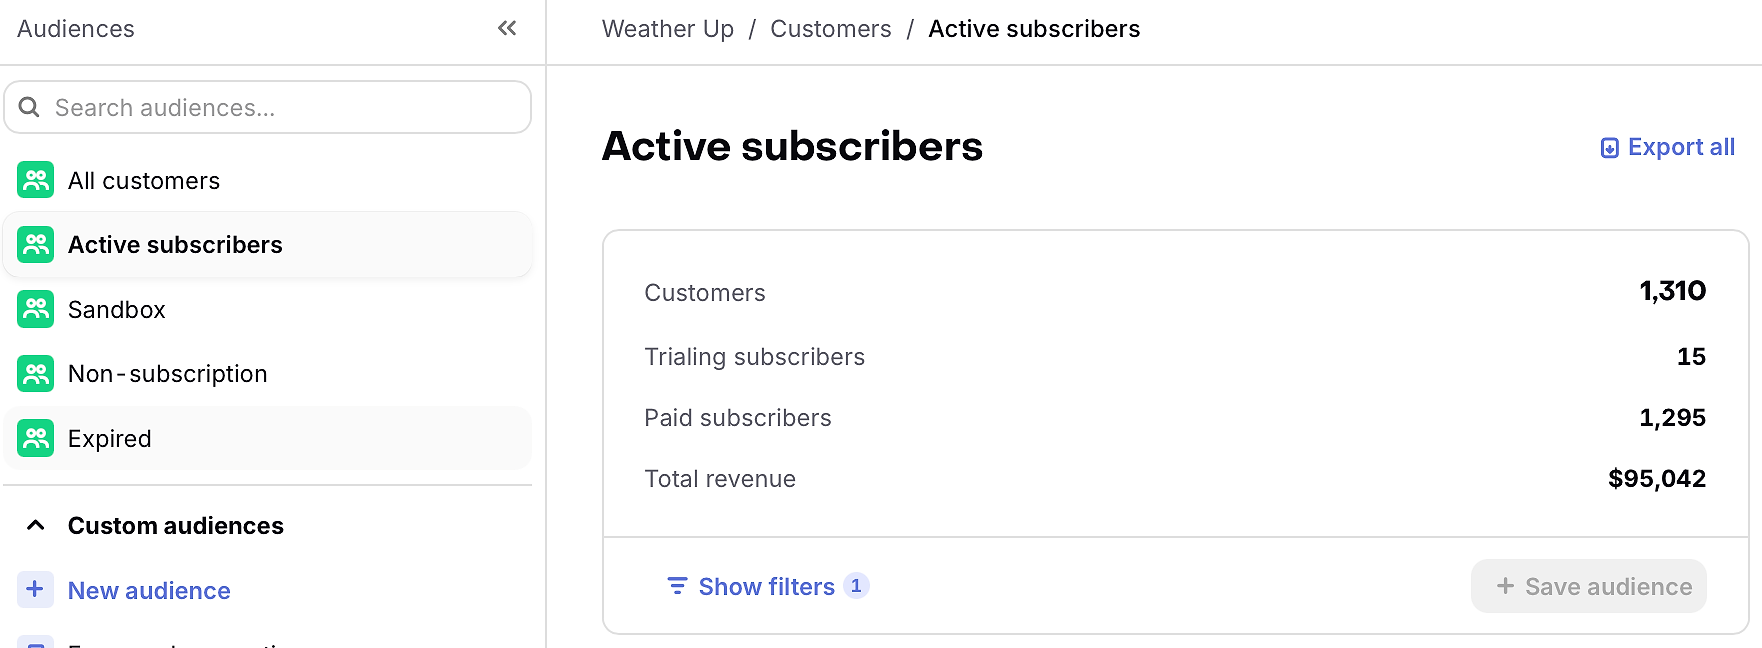Click the Active subscribers green people icon
The width and height of the screenshot is (1762, 648).
(x=36, y=244)
